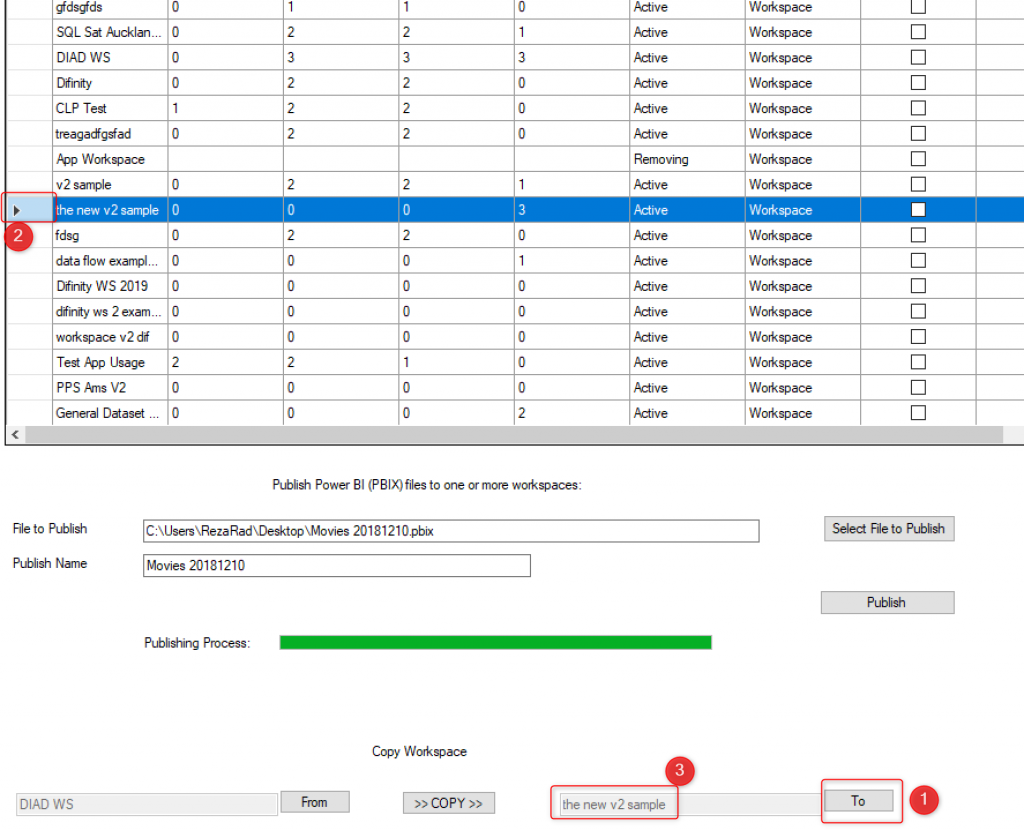The height and width of the screenshot is (830, 1024).
Task: Click the Publish button
Action: point(887,602)
